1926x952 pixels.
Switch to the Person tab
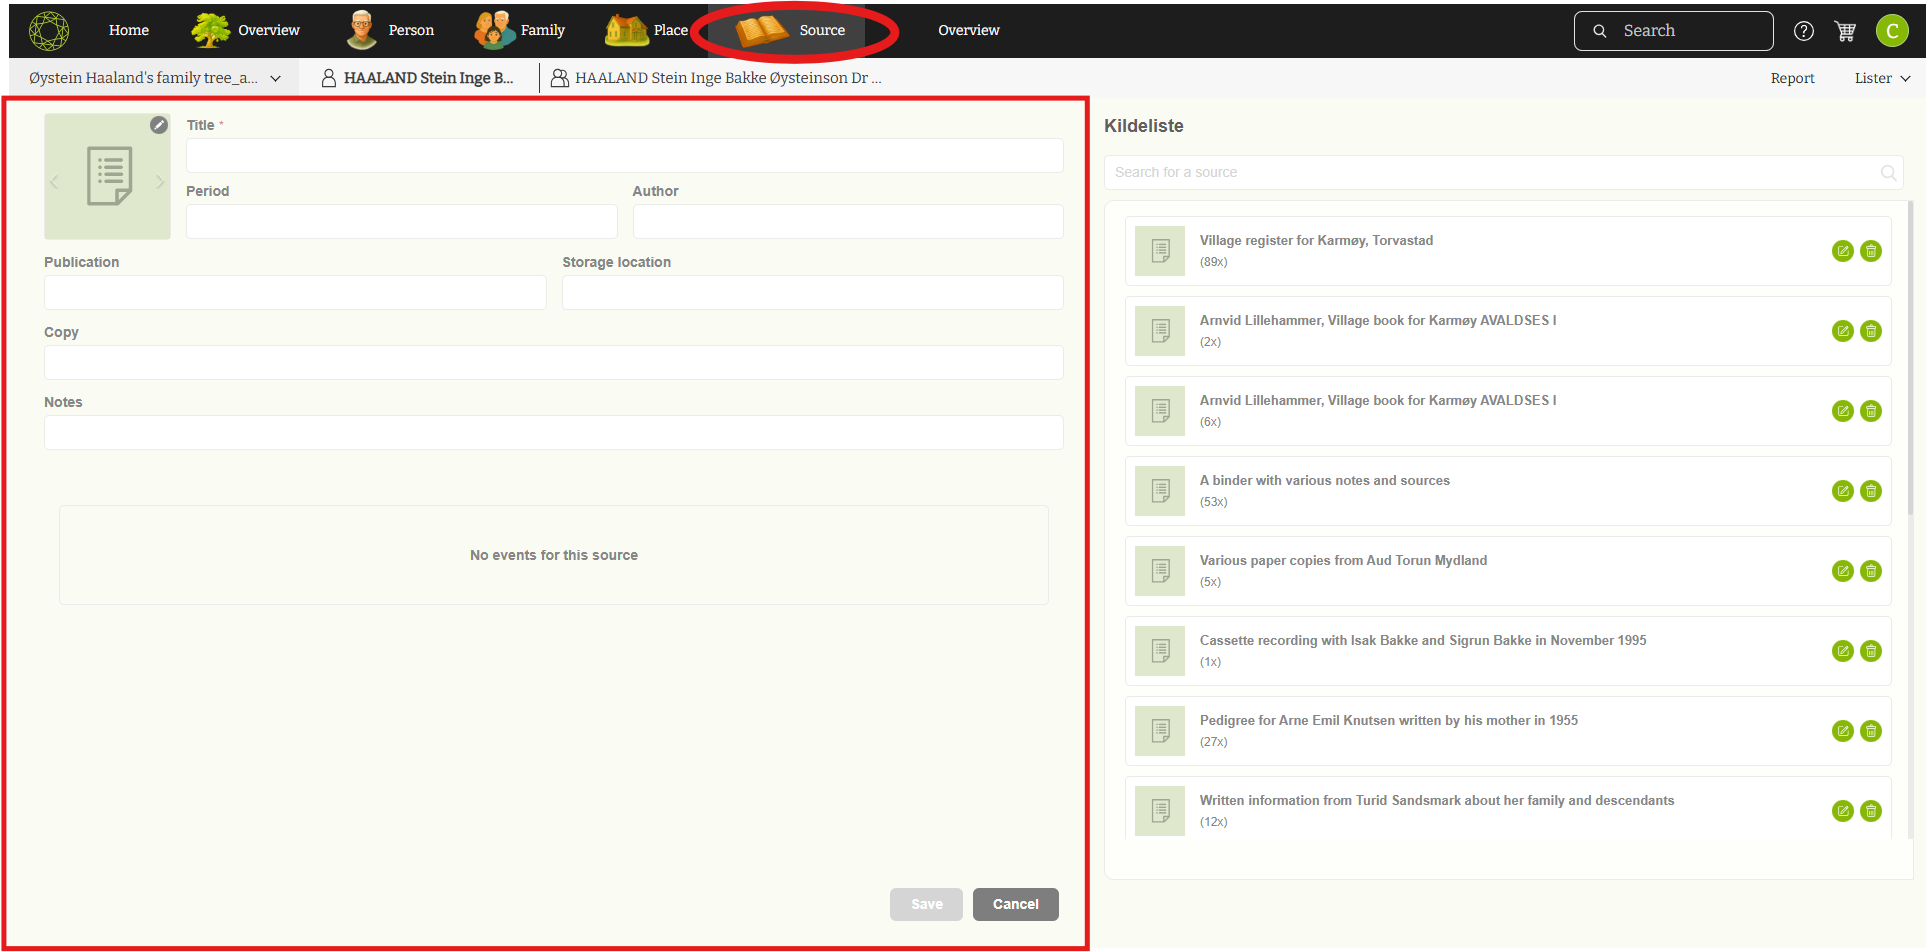pyautogui.click(x=390, y=30)
